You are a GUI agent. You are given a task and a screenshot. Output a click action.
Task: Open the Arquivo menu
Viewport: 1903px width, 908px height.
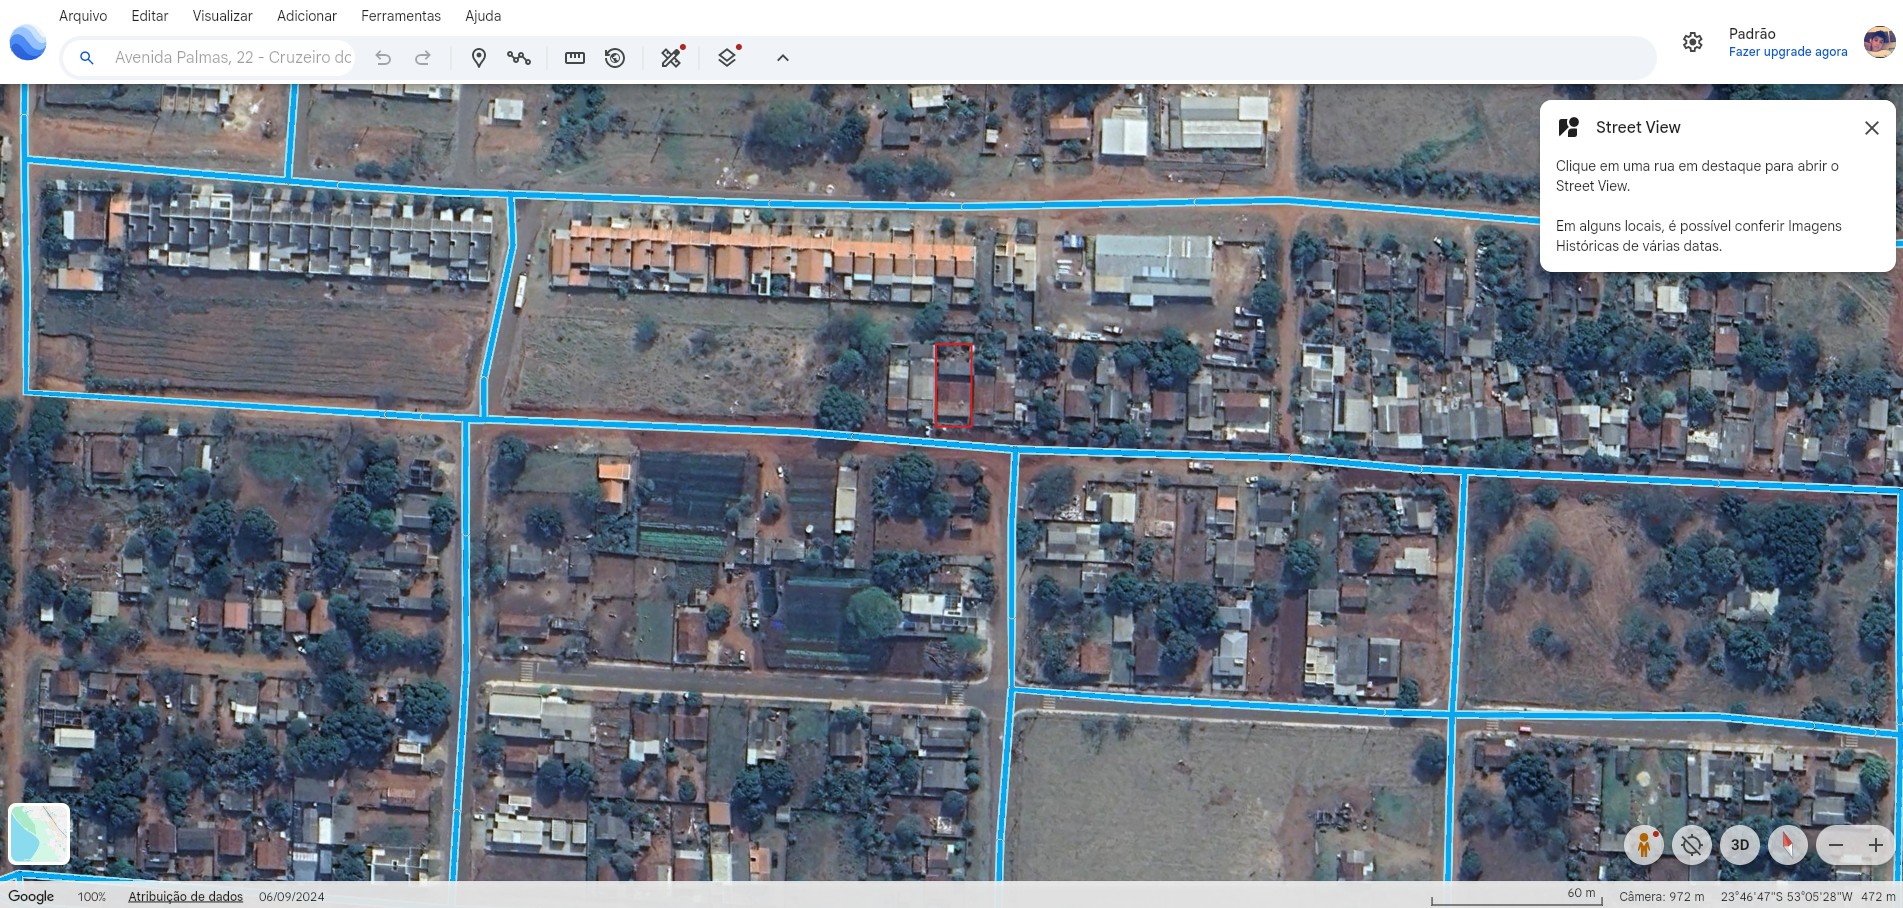(x=83, y=16)
